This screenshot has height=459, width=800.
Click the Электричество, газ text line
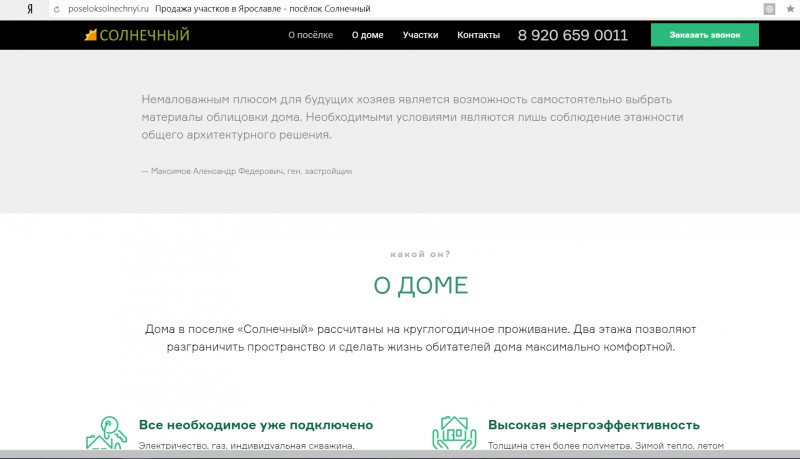[246, 445]
